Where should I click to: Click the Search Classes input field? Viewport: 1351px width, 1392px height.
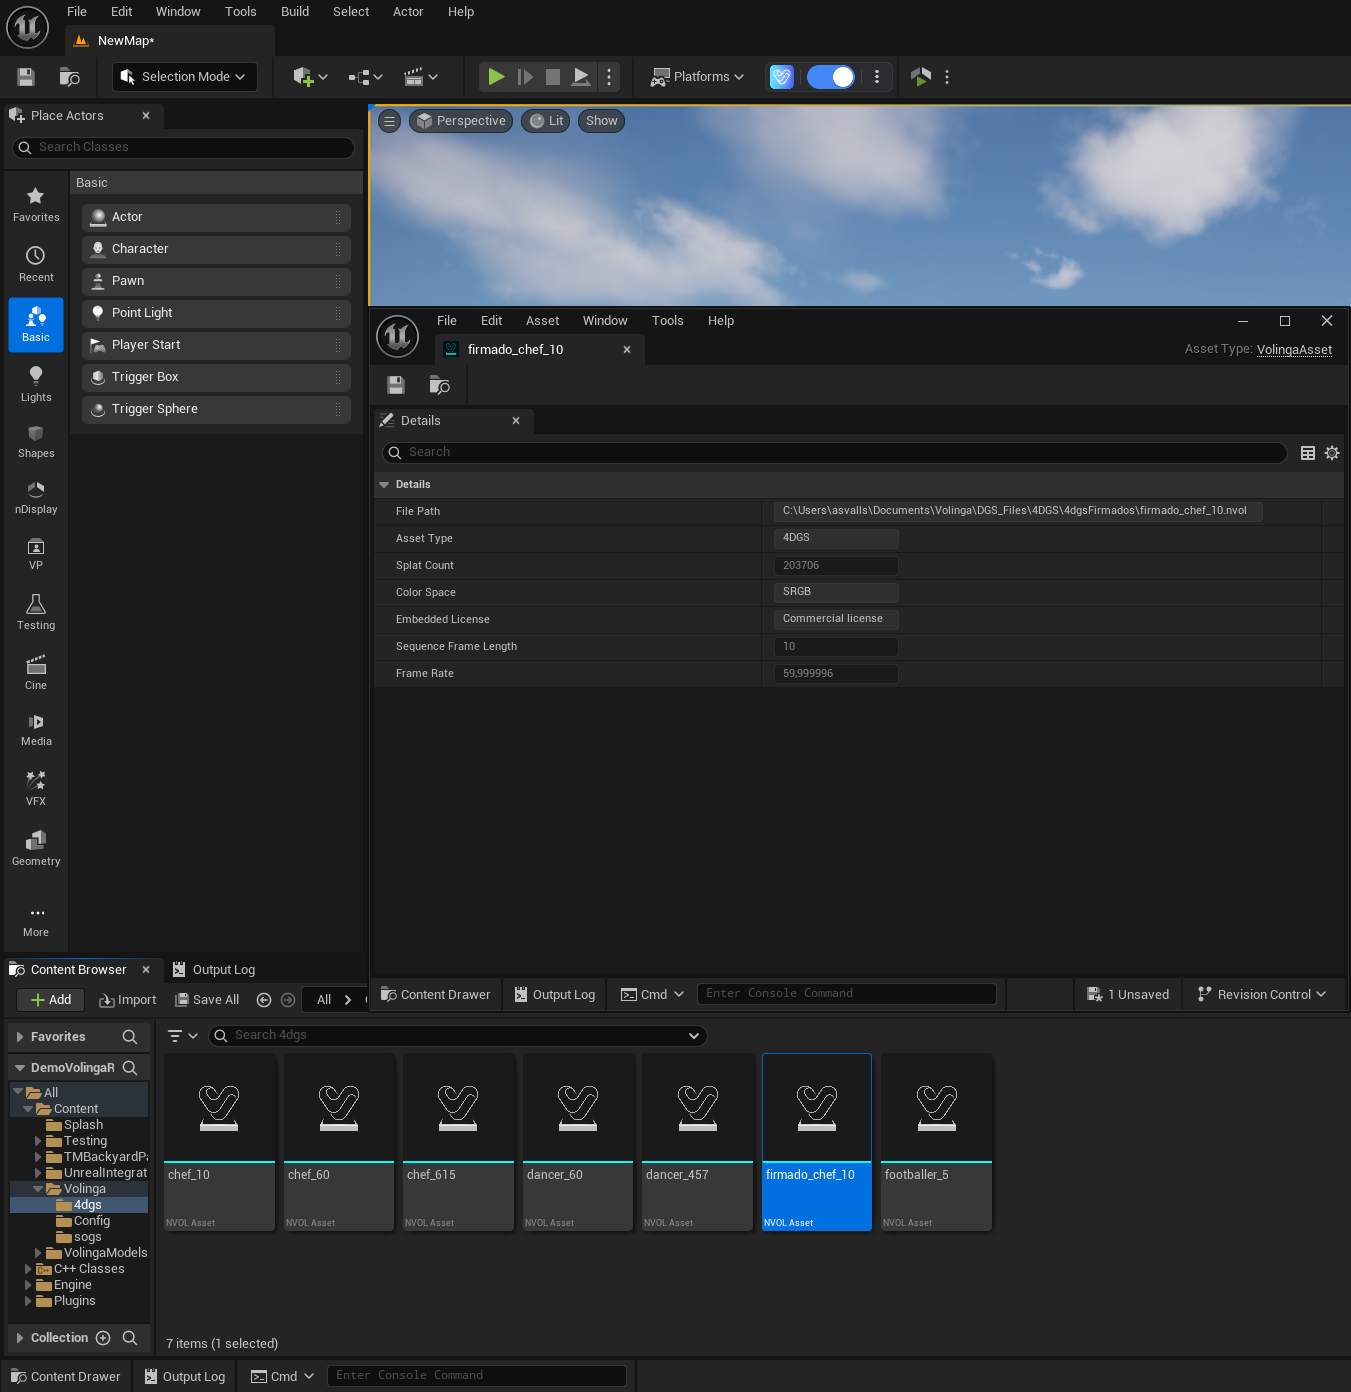184,147
